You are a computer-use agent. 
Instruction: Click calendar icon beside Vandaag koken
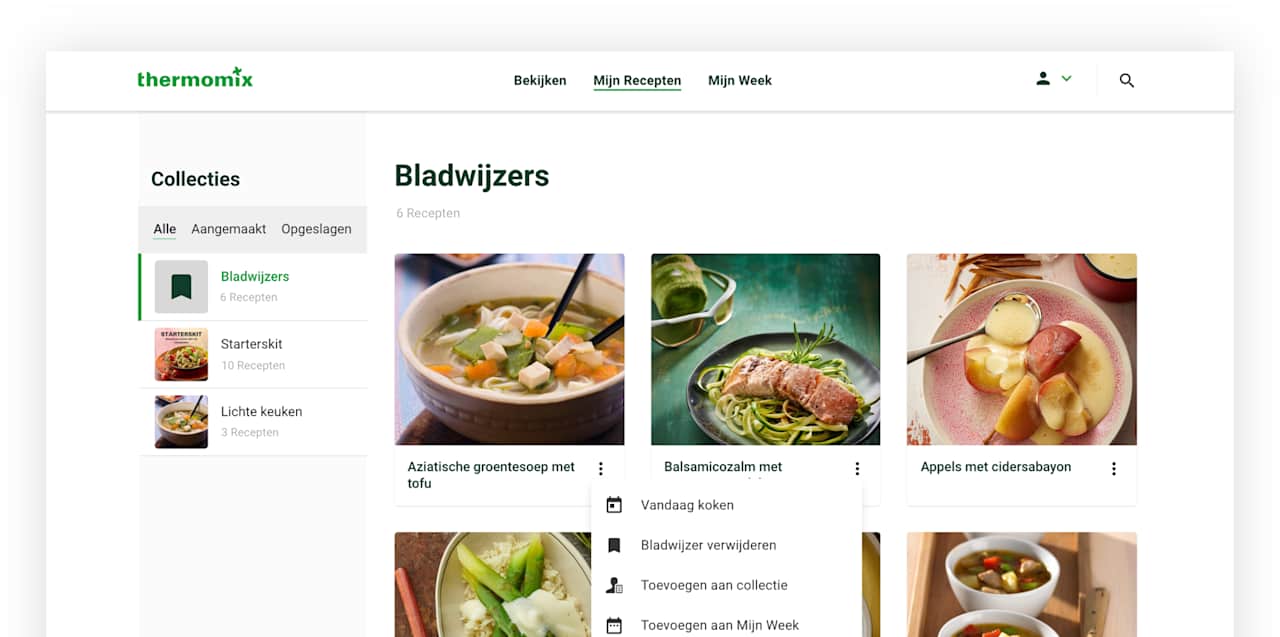coord(614,505)
